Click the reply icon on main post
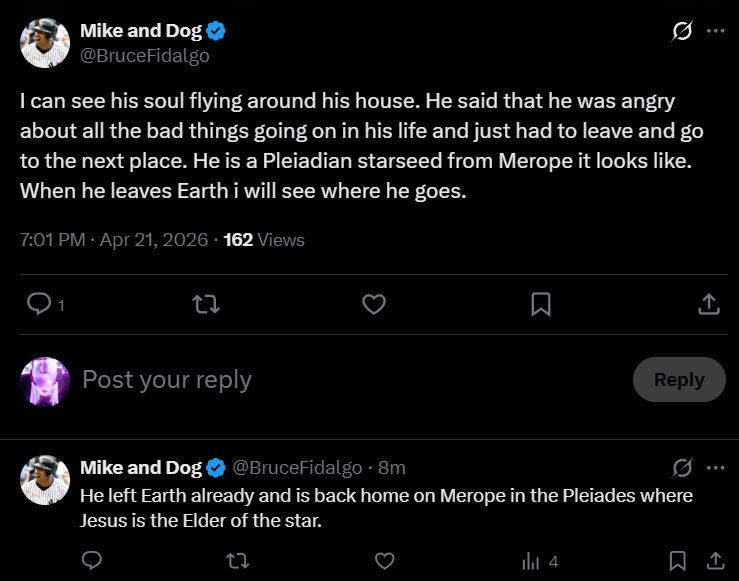Image resolution: width=739 pixels, height=581 pixels. 39,304
